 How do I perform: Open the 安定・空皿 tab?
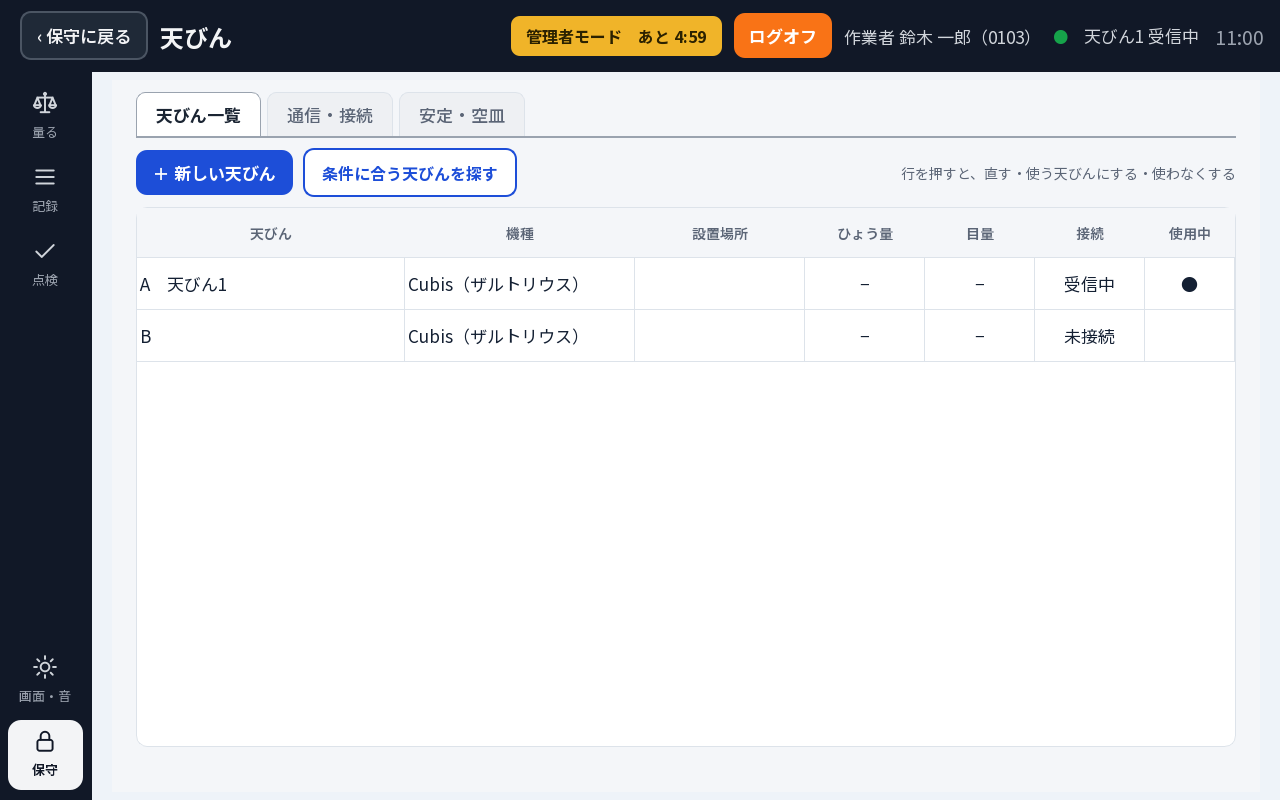tap(462, 115)
